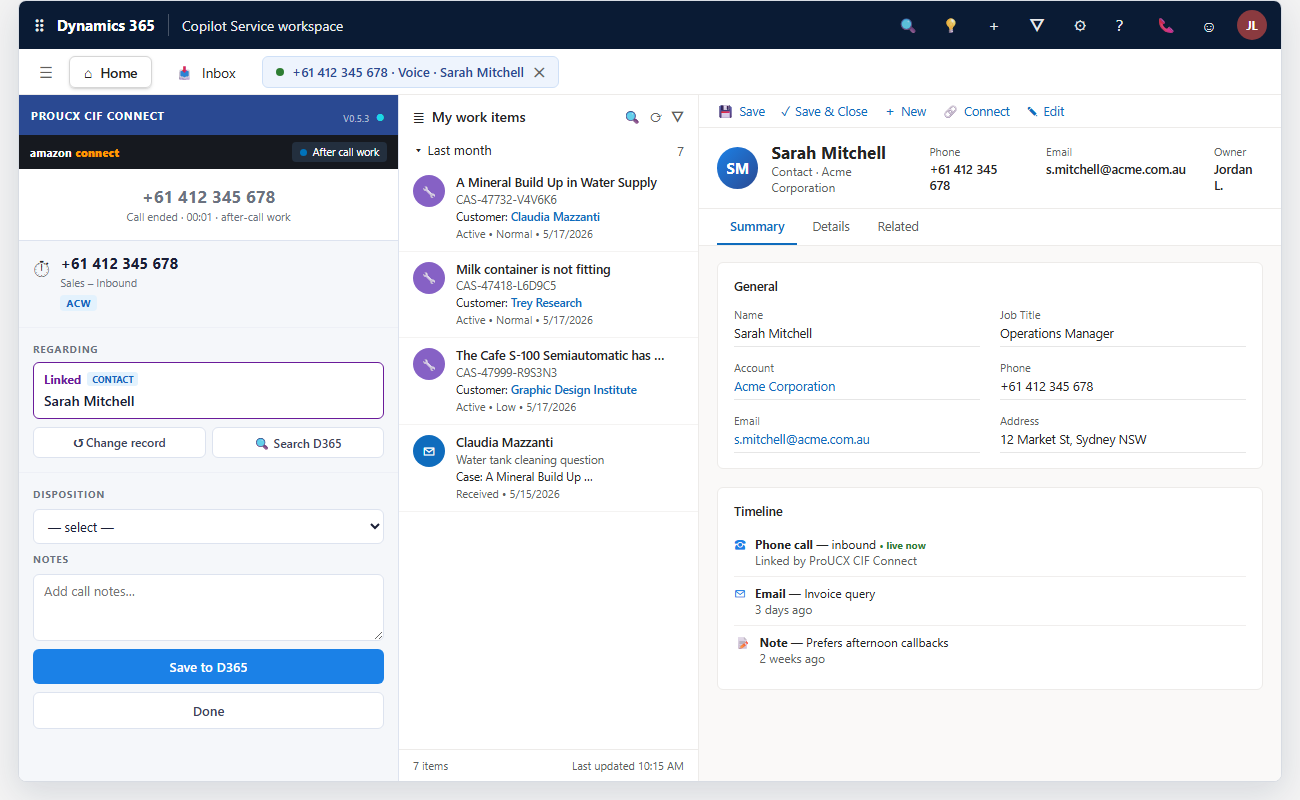The image size is (1300, 800).
Task: Click the case icon for Cafe S-100 item
Action: coord(429,364)
